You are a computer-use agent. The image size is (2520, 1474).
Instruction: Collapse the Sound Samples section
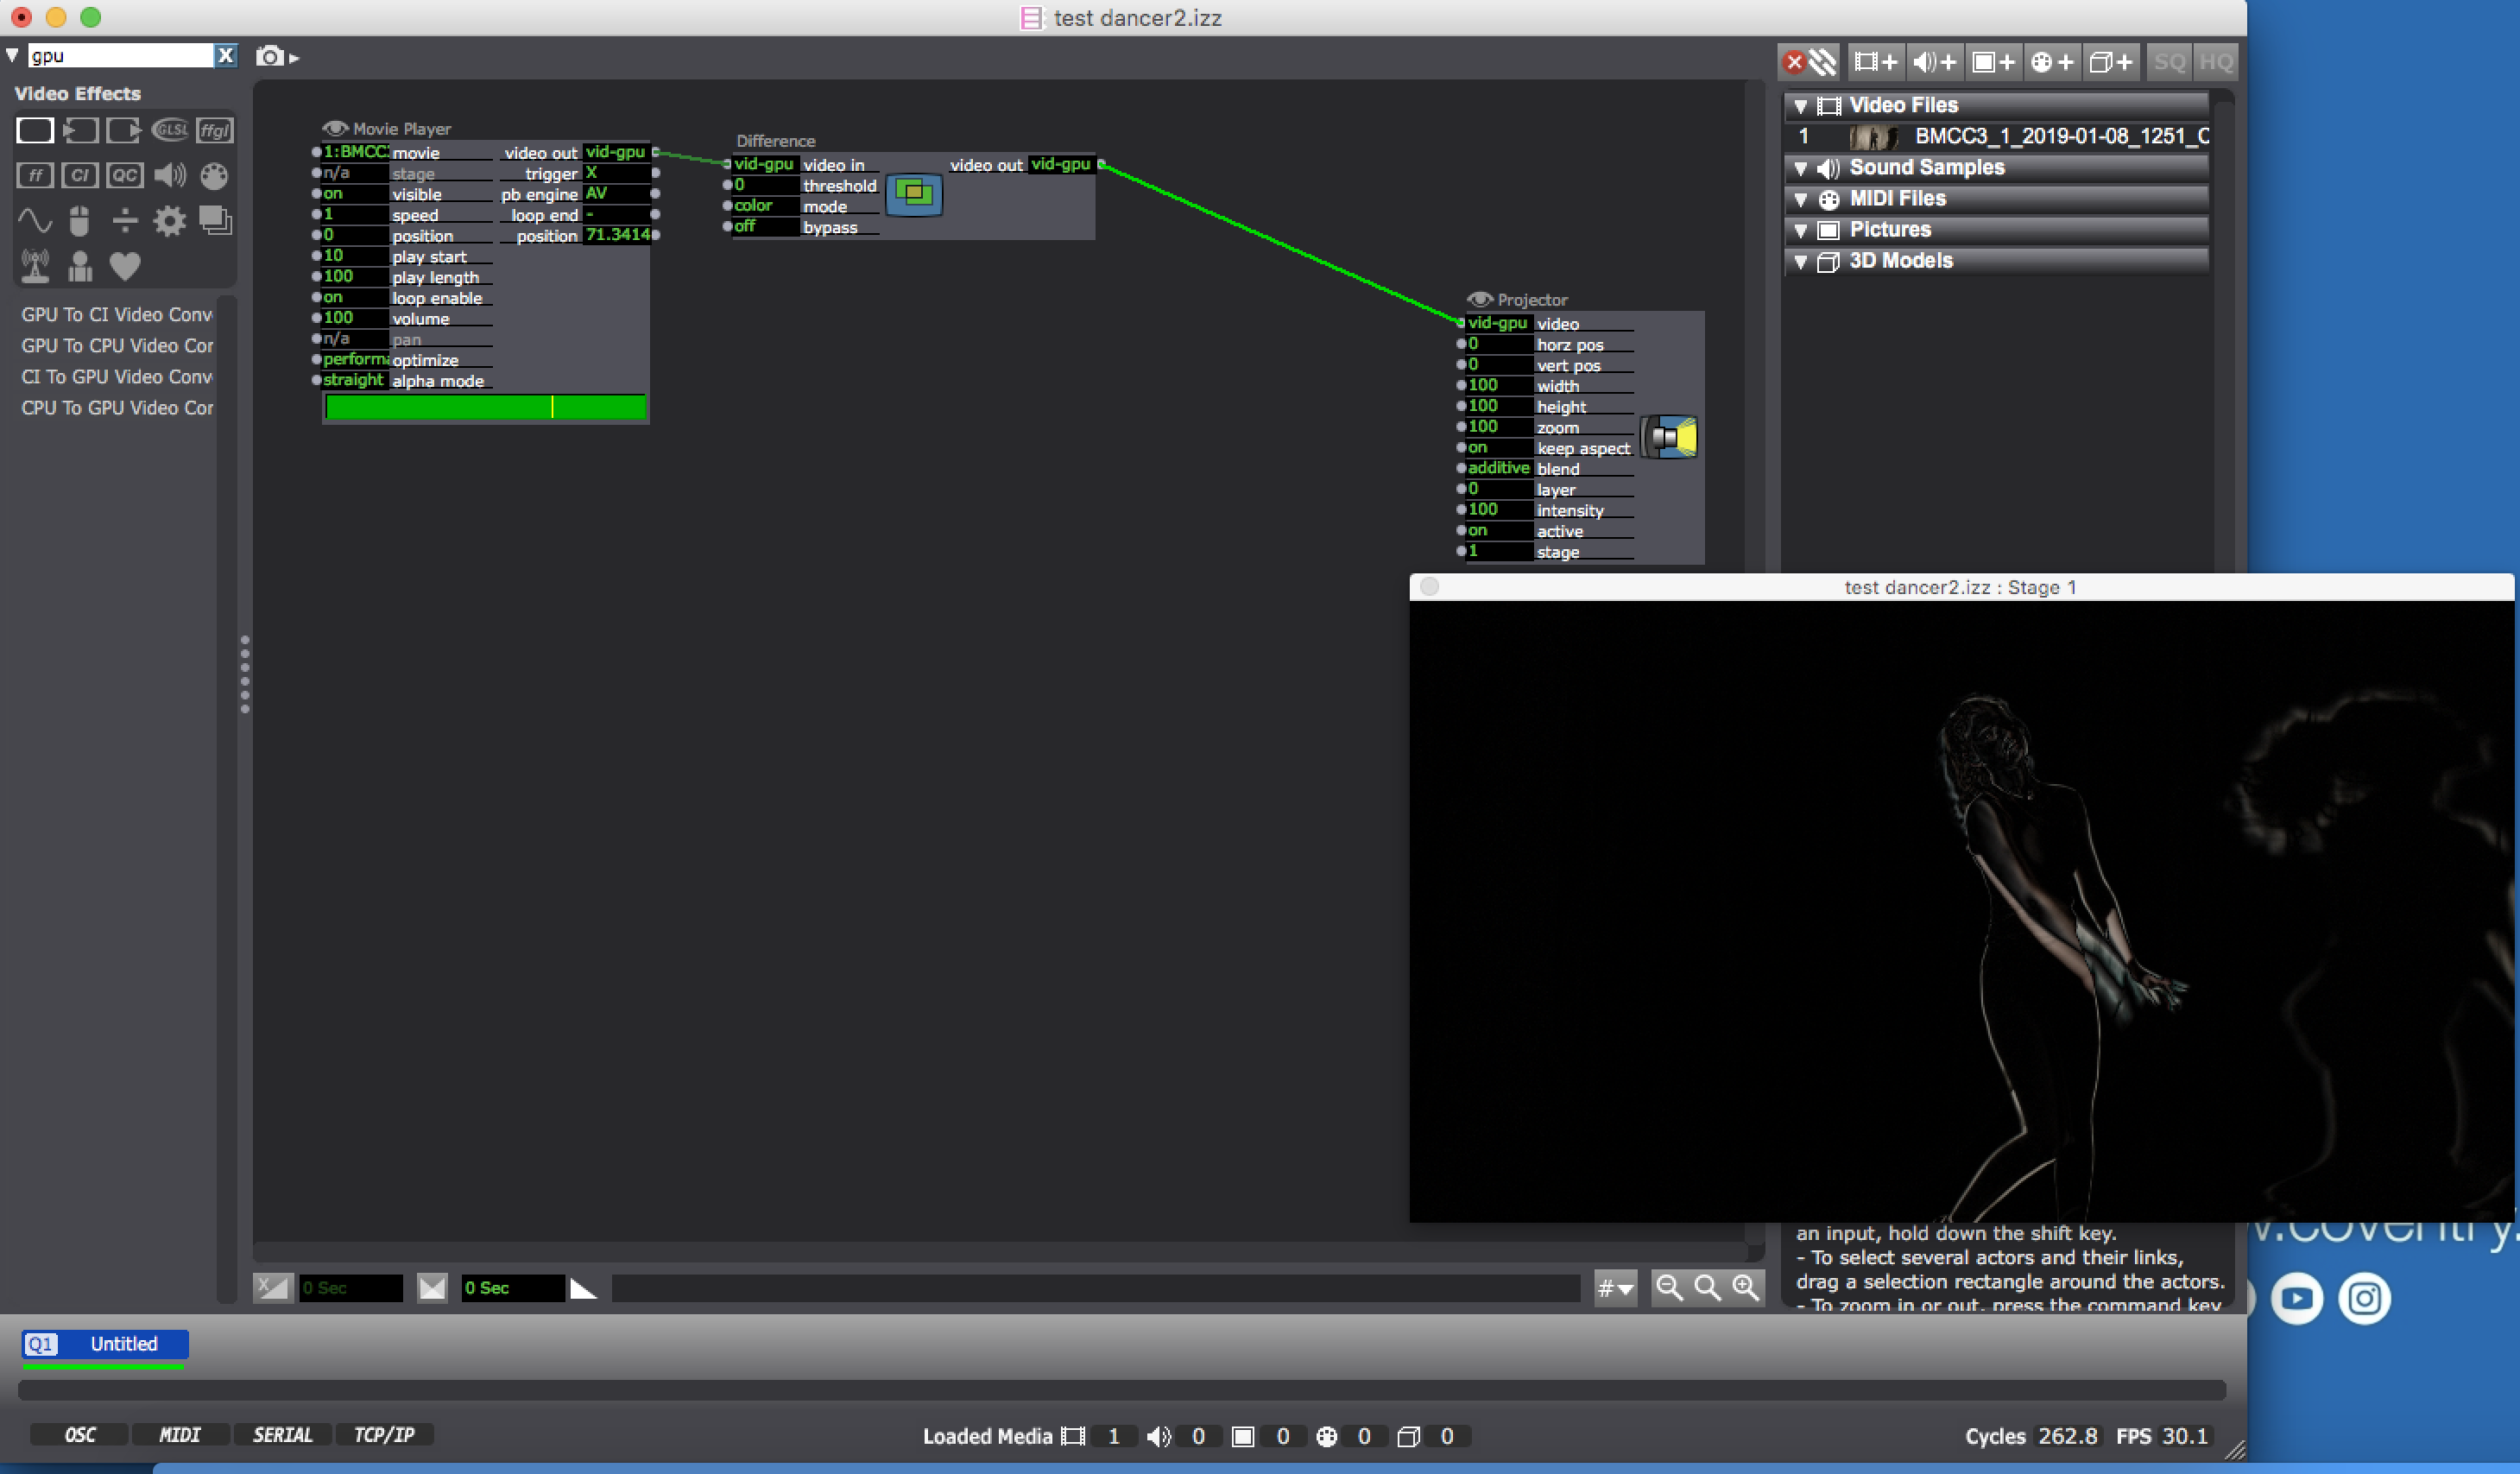click(1800, 168)
